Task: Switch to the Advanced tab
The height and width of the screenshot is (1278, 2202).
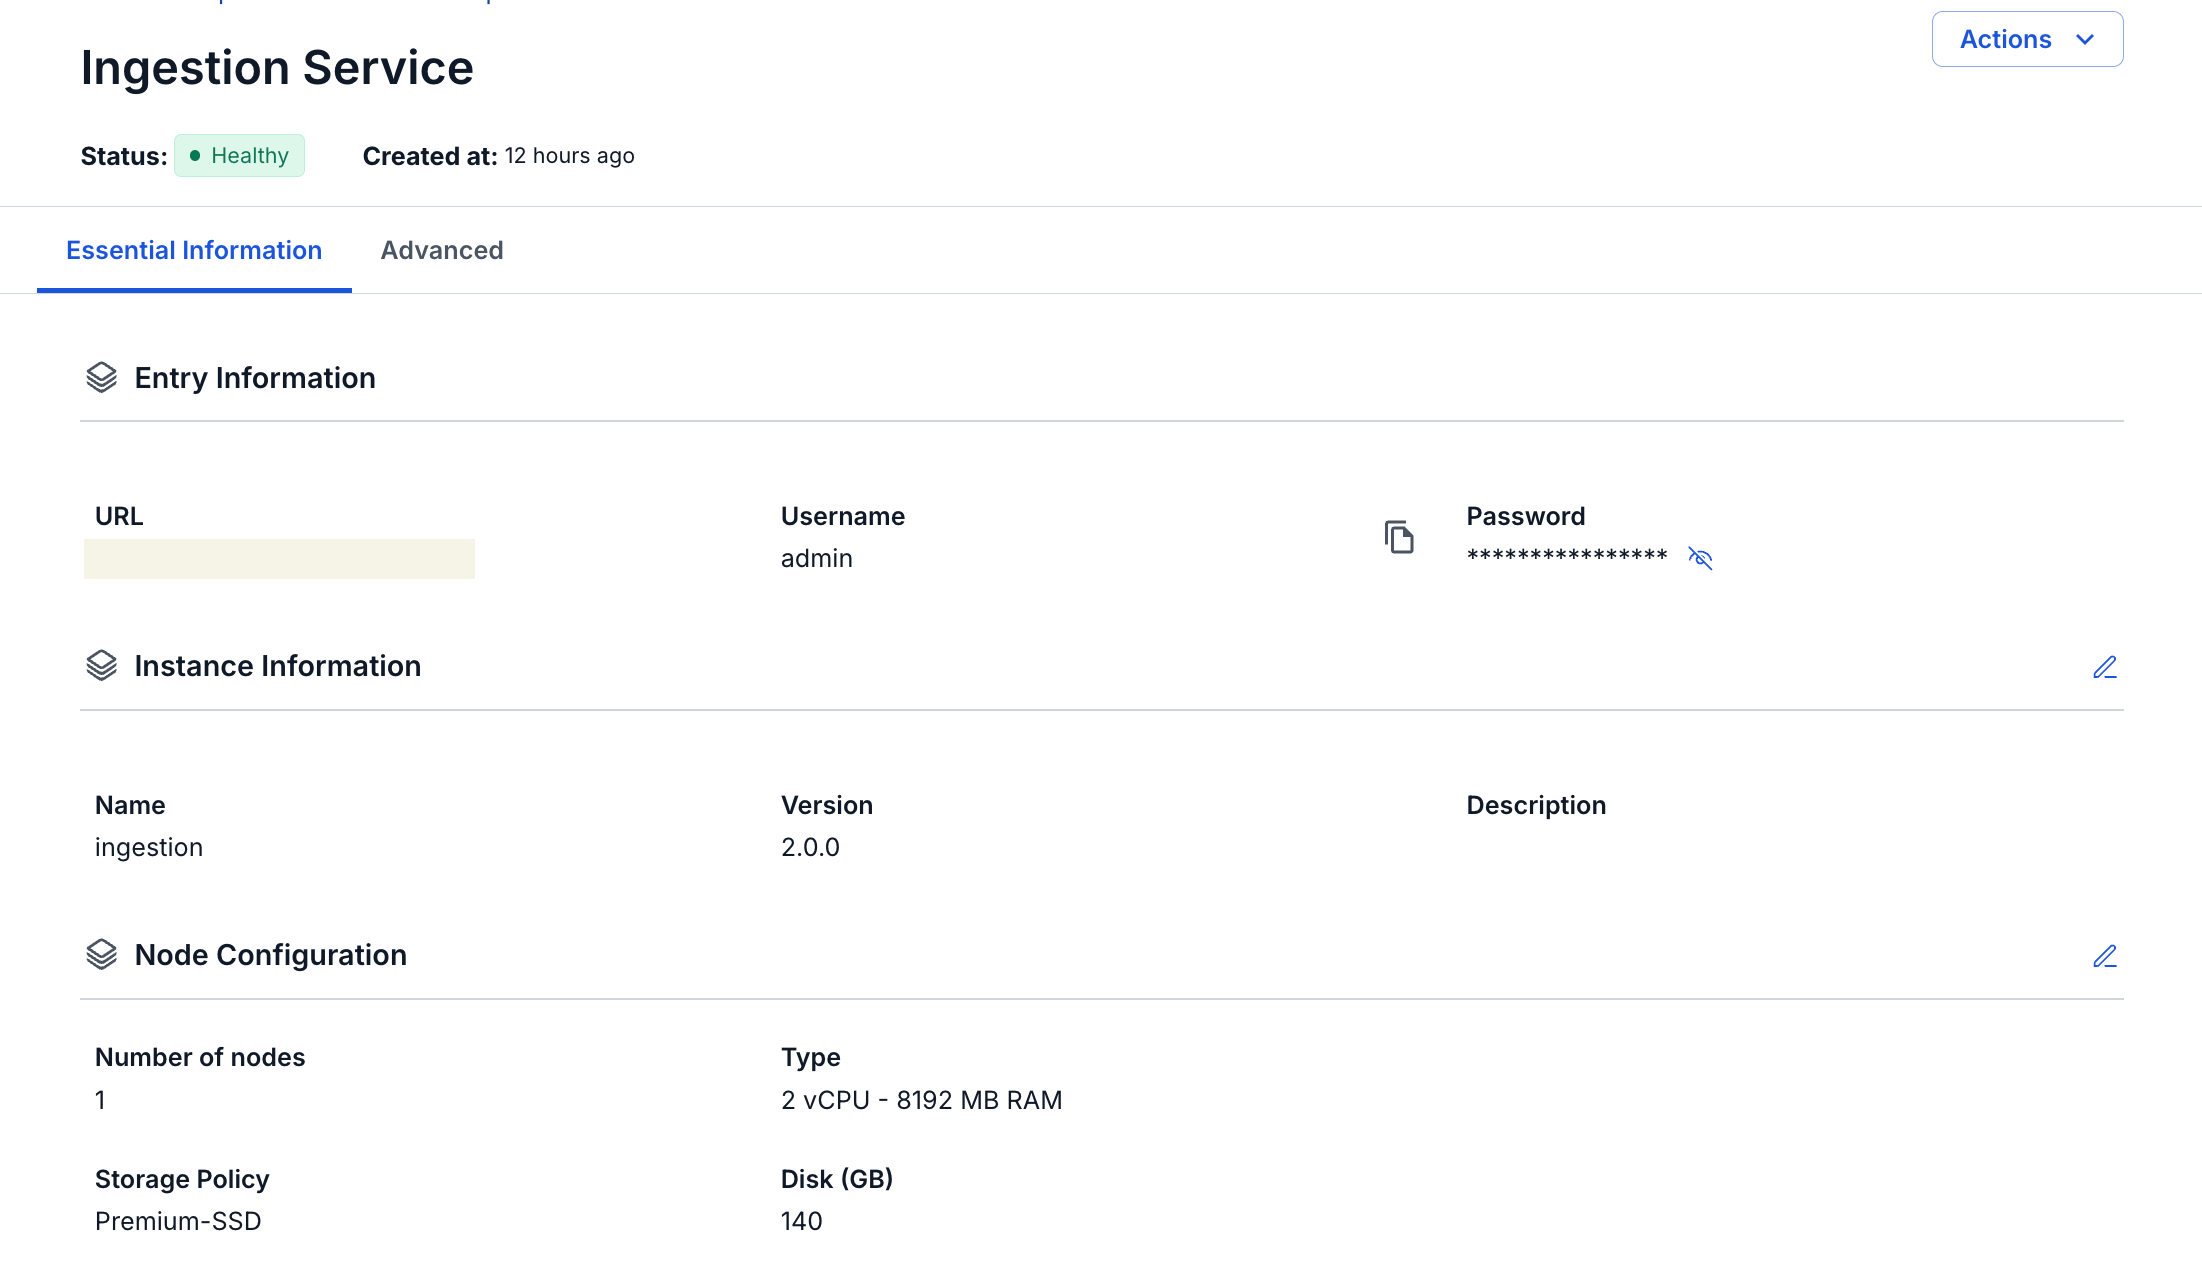Action: tap(442, 250)
